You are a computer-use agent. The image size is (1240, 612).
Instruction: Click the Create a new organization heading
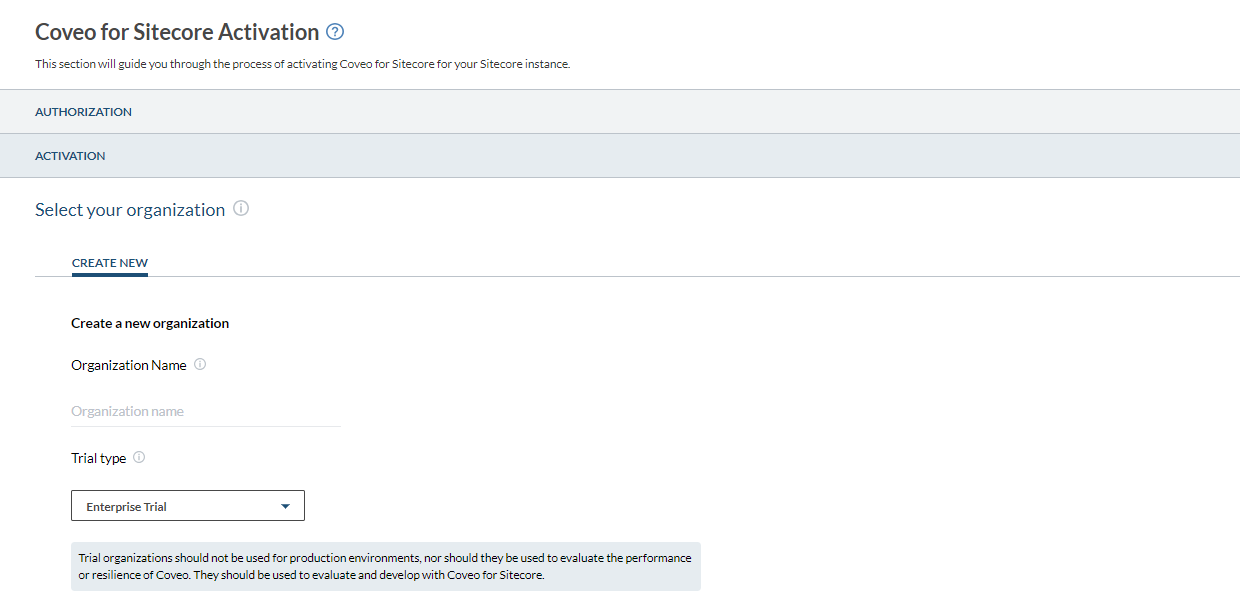click(150, 323)
